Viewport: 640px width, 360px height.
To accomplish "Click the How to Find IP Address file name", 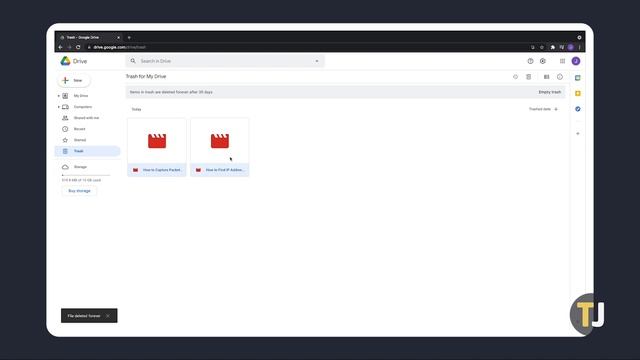I will click(224, 170).
